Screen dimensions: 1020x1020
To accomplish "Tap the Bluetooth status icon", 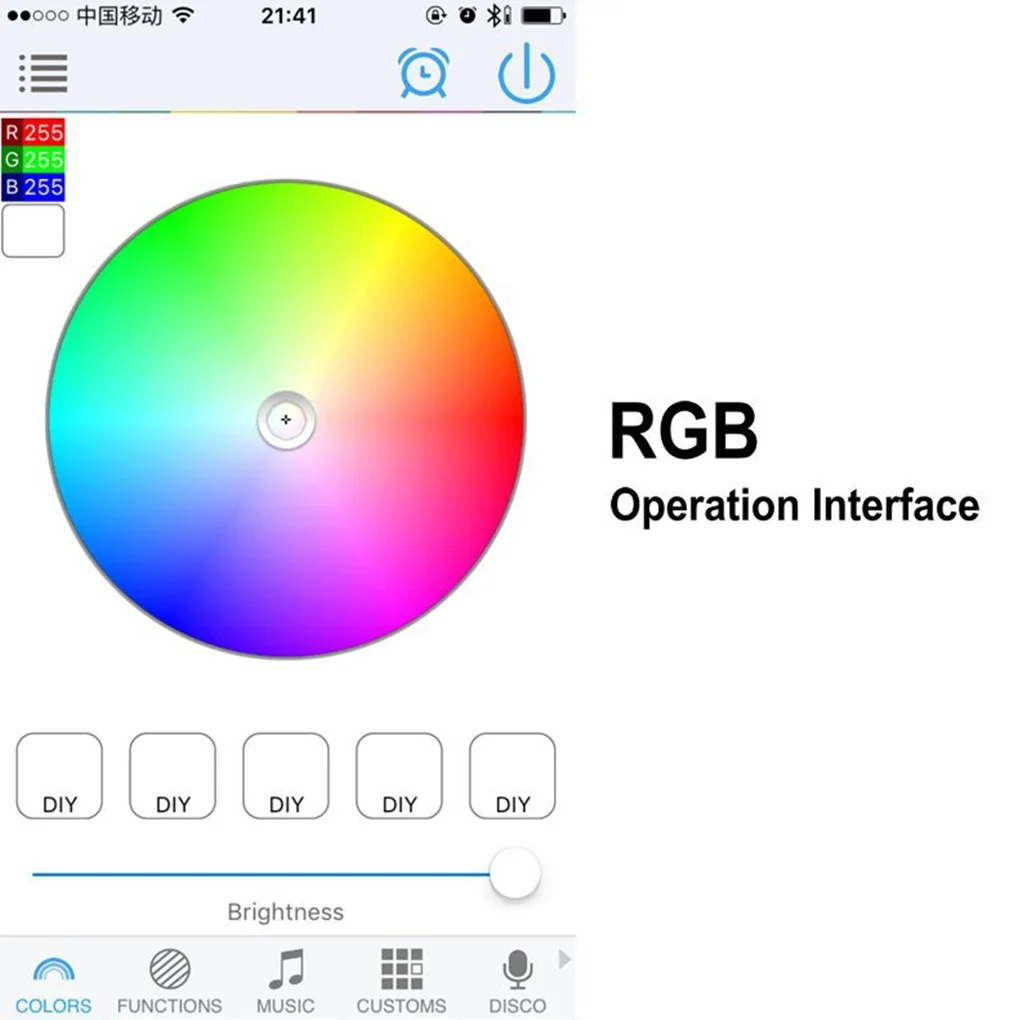I will point(496,15).
